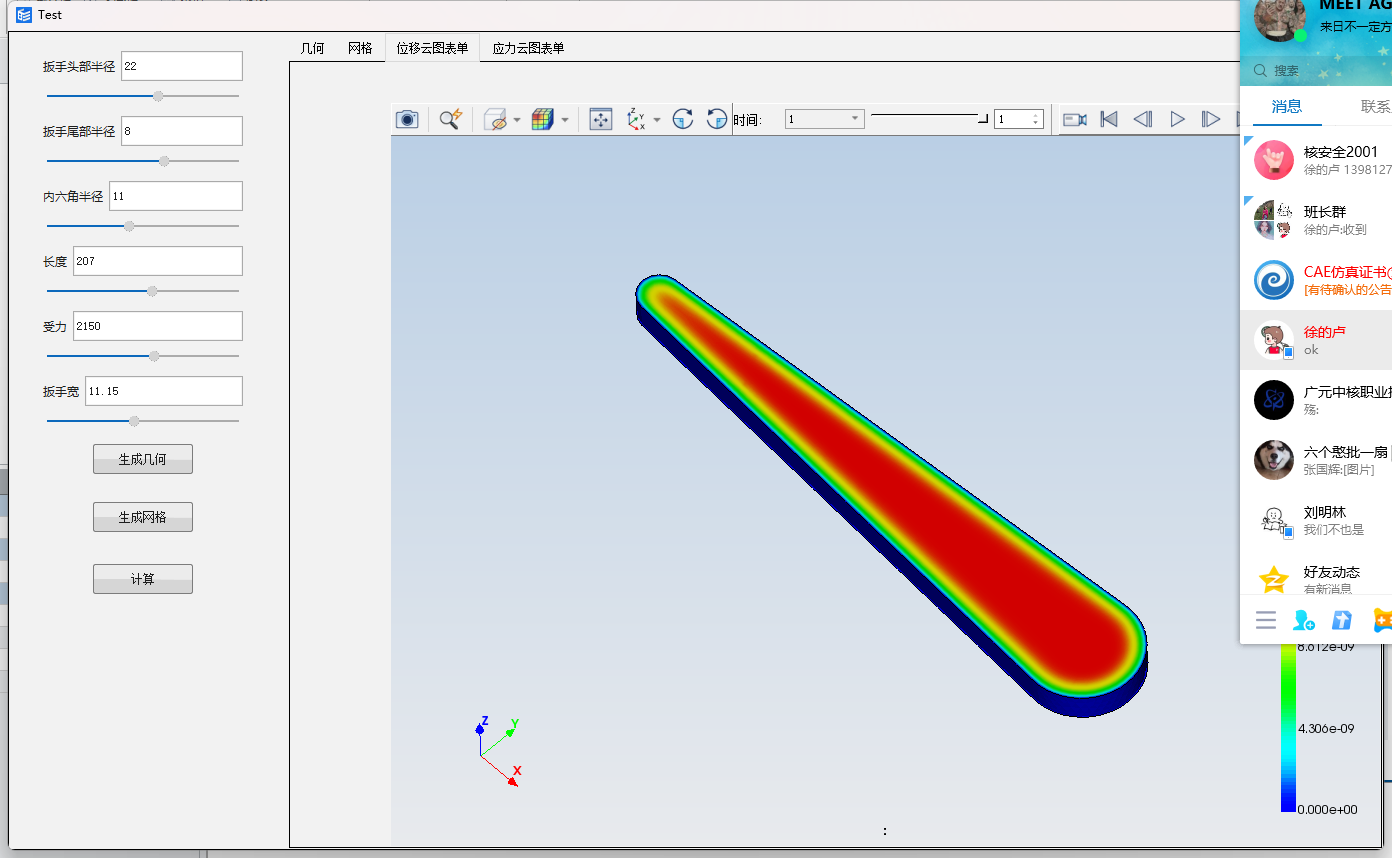Image resolution: width=1392 pixels, height=858 pixels.
Task: Click the XYZ axes orientation icon
Action: pos(636,119)
